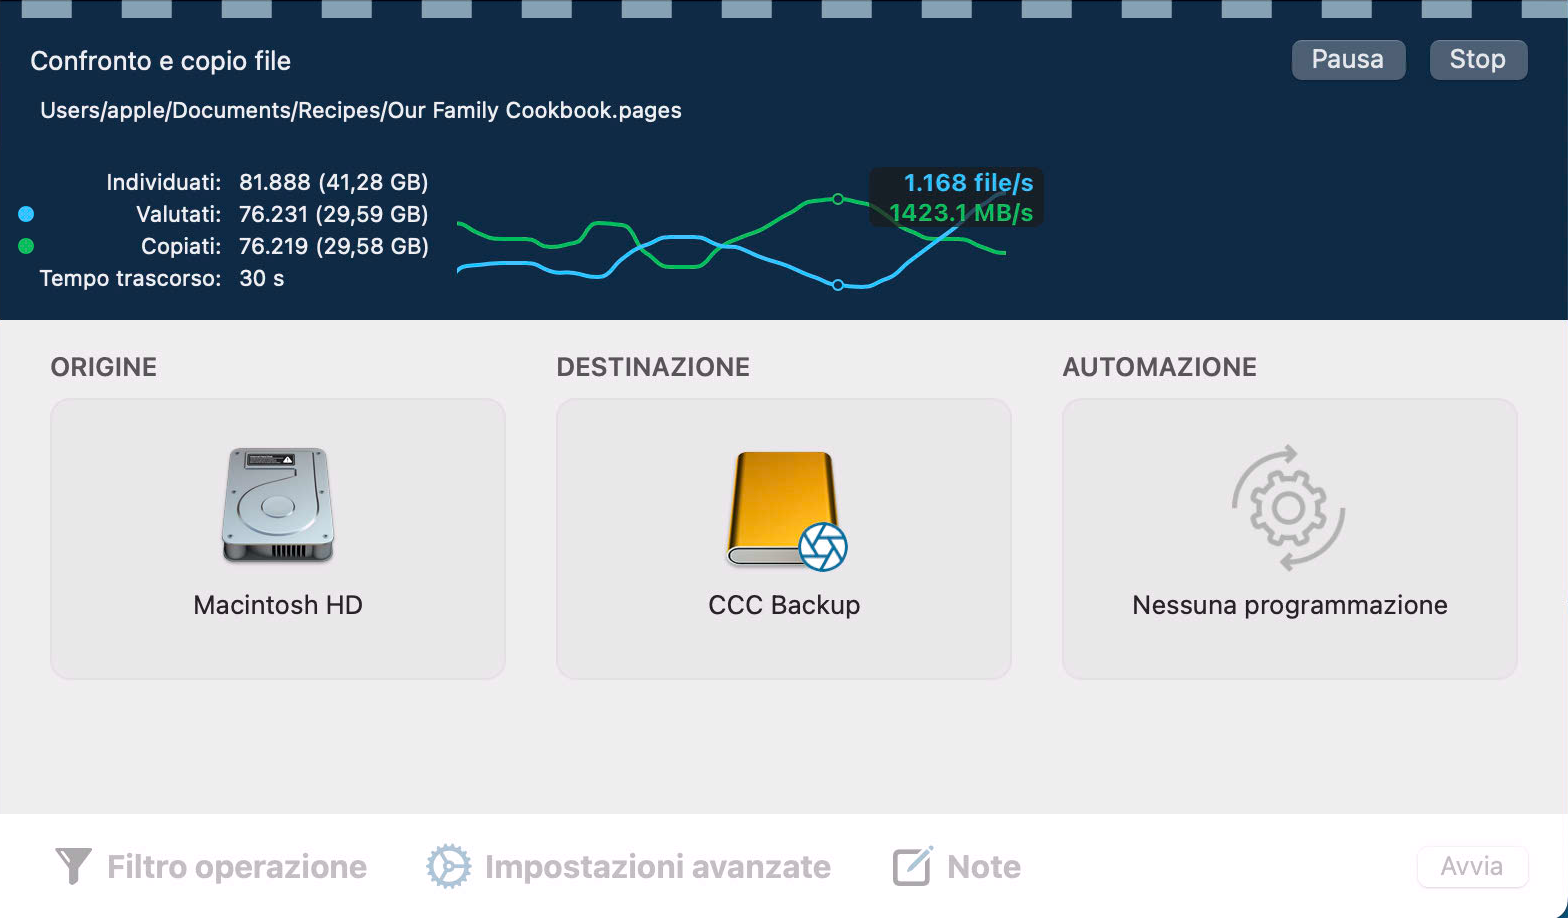Click the Pausa button
The image size is (1568, 918).
click(1348, 60)
